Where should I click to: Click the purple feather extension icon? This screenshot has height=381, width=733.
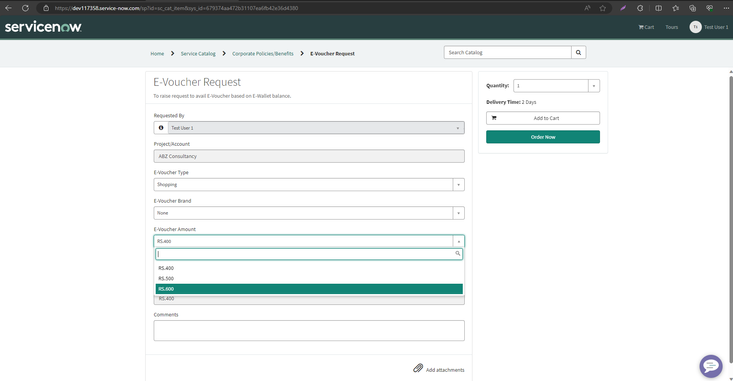(623, 8)
